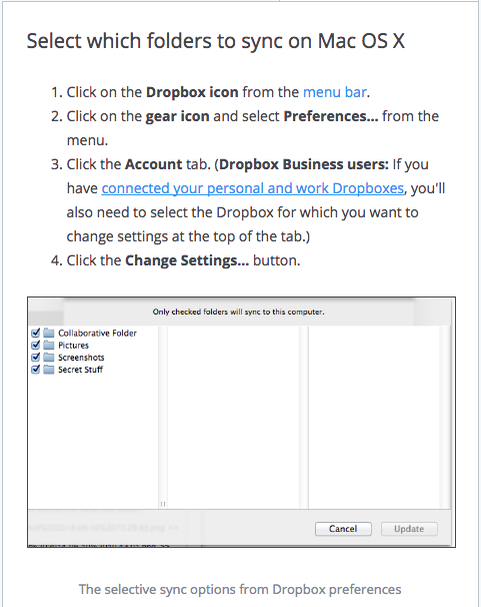481x607 pixels.
Task: Follow 'connected your personal and work Dropboxes' link
Action: click(252, 188)
